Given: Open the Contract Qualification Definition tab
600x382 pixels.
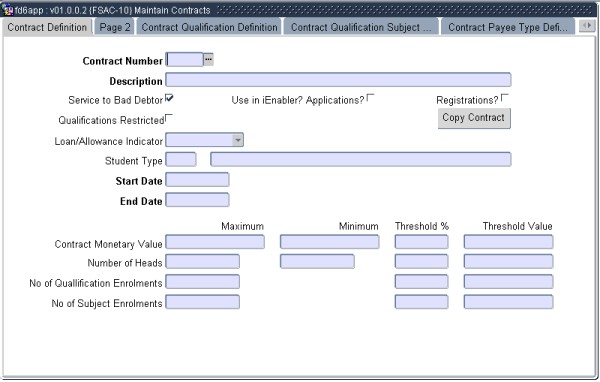Looking at the screenshot, I should 209,27.
